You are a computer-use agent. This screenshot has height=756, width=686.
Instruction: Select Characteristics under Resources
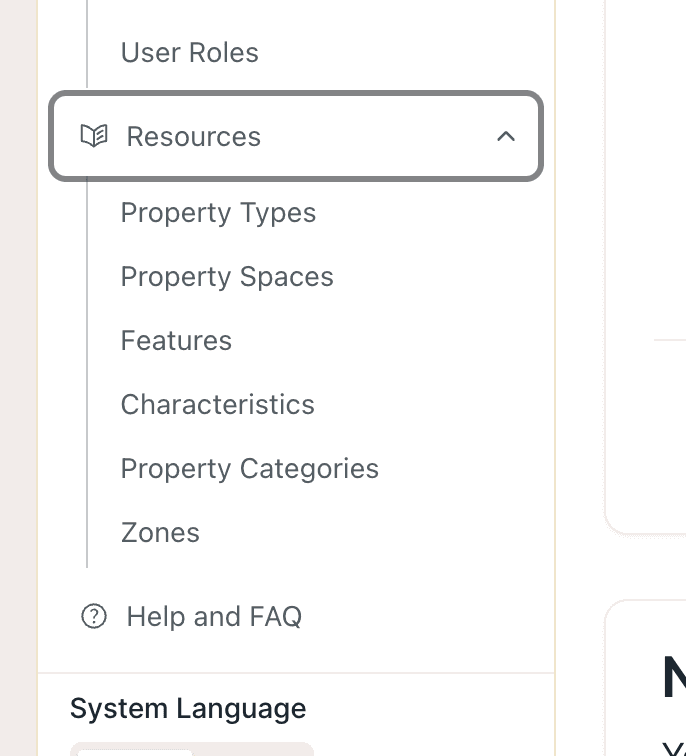pos(217,405)
